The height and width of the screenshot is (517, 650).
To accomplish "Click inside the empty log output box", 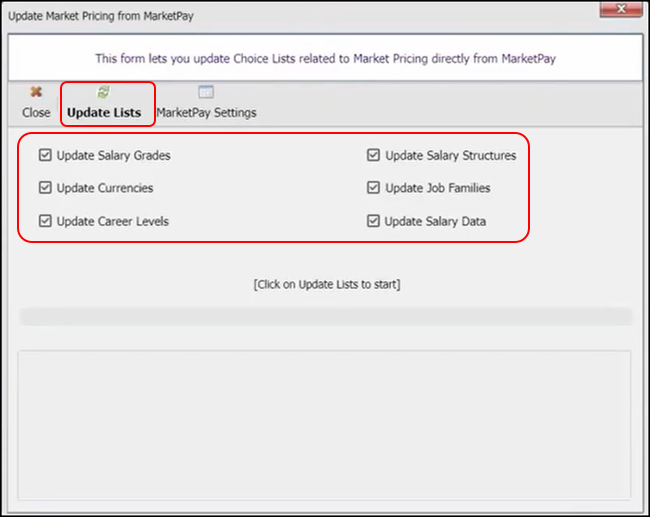I will point(325,424).
